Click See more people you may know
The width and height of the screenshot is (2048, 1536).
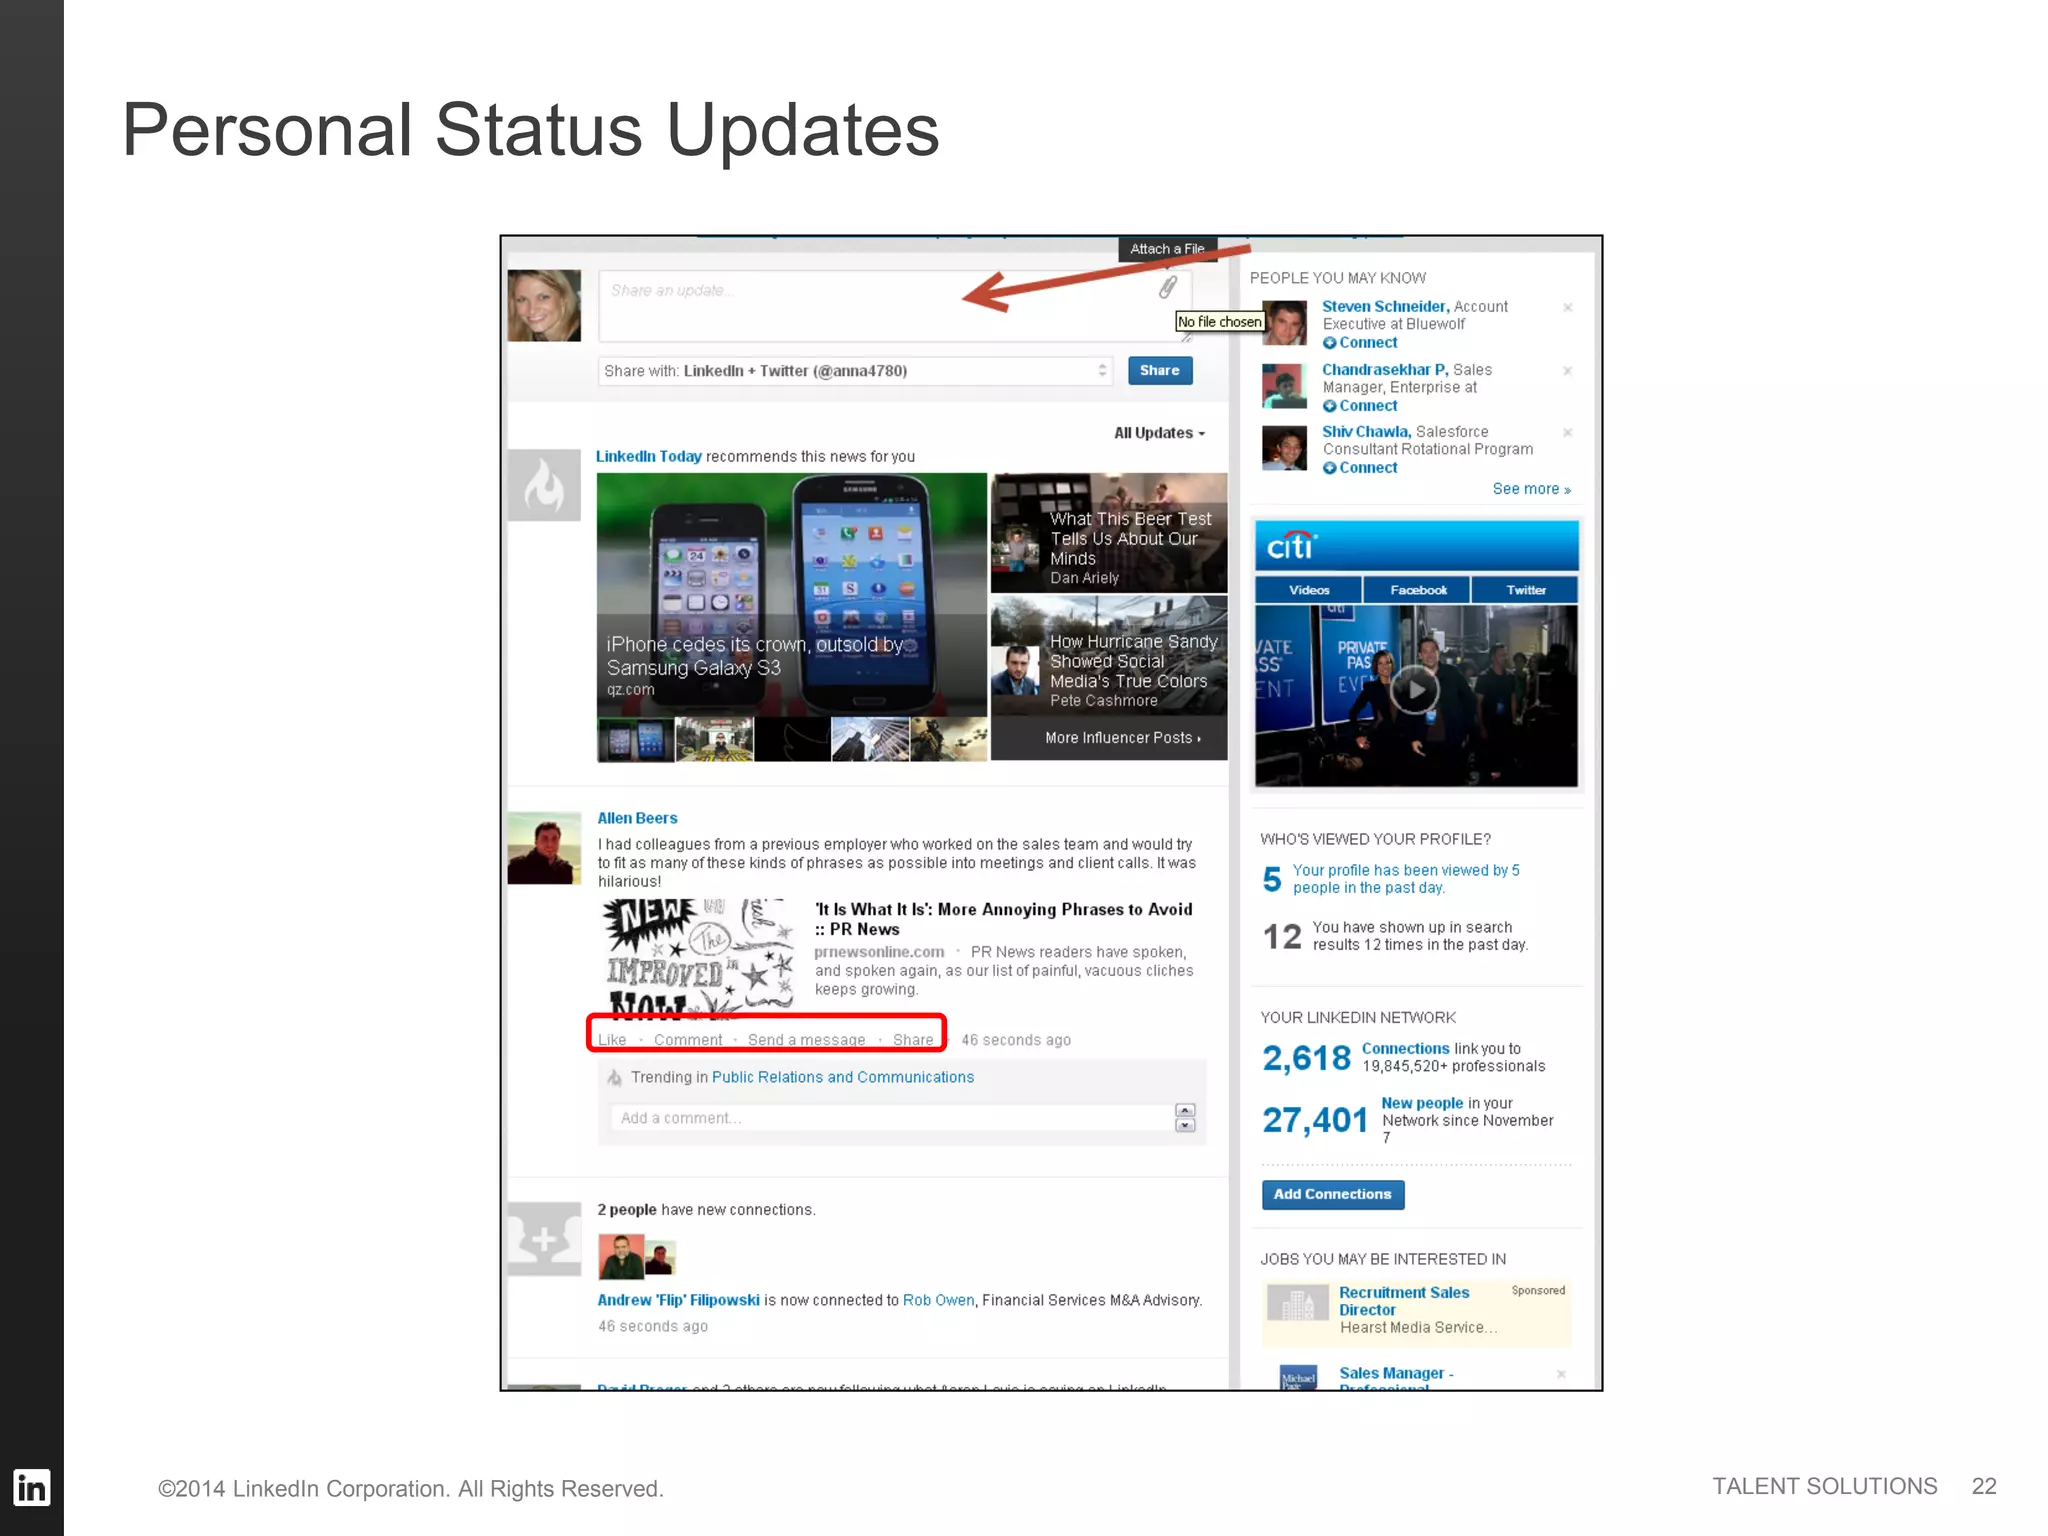tap(1531, 489)
